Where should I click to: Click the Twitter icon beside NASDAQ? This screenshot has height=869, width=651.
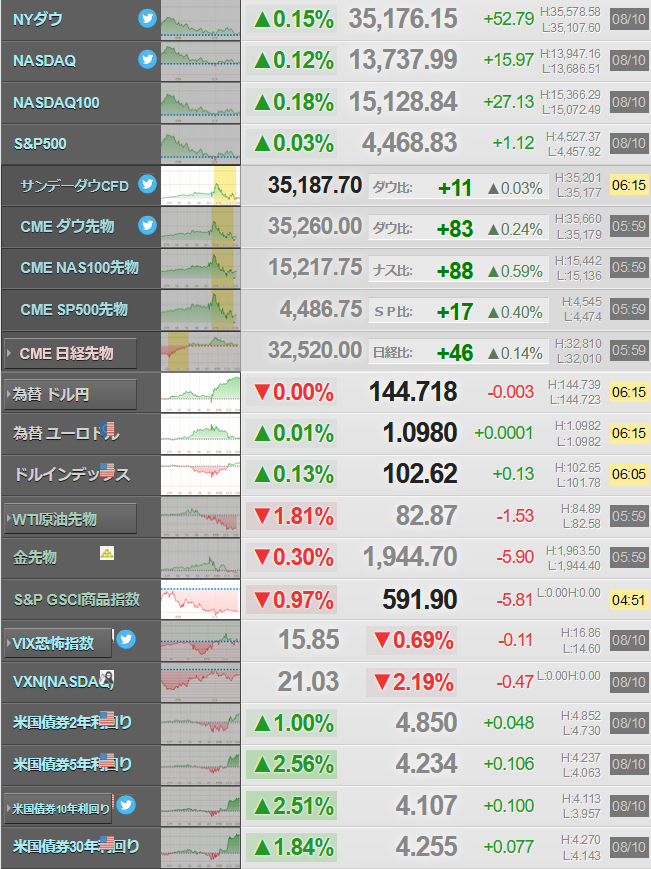pyautogui.click(x=147, y=59)
